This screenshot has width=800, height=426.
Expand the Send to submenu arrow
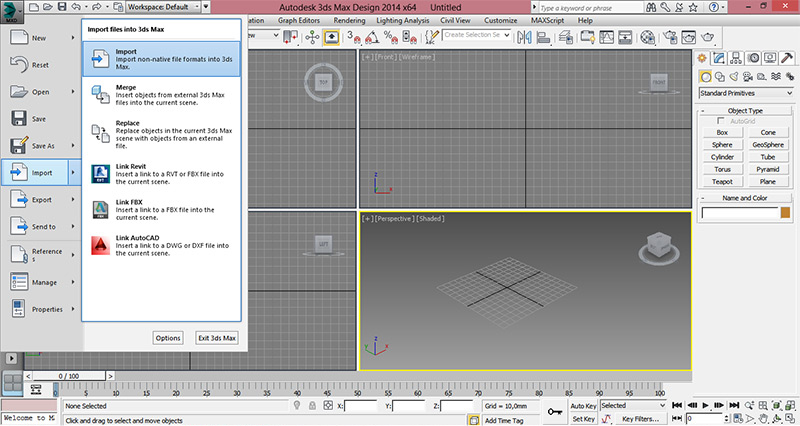(72, 227)
